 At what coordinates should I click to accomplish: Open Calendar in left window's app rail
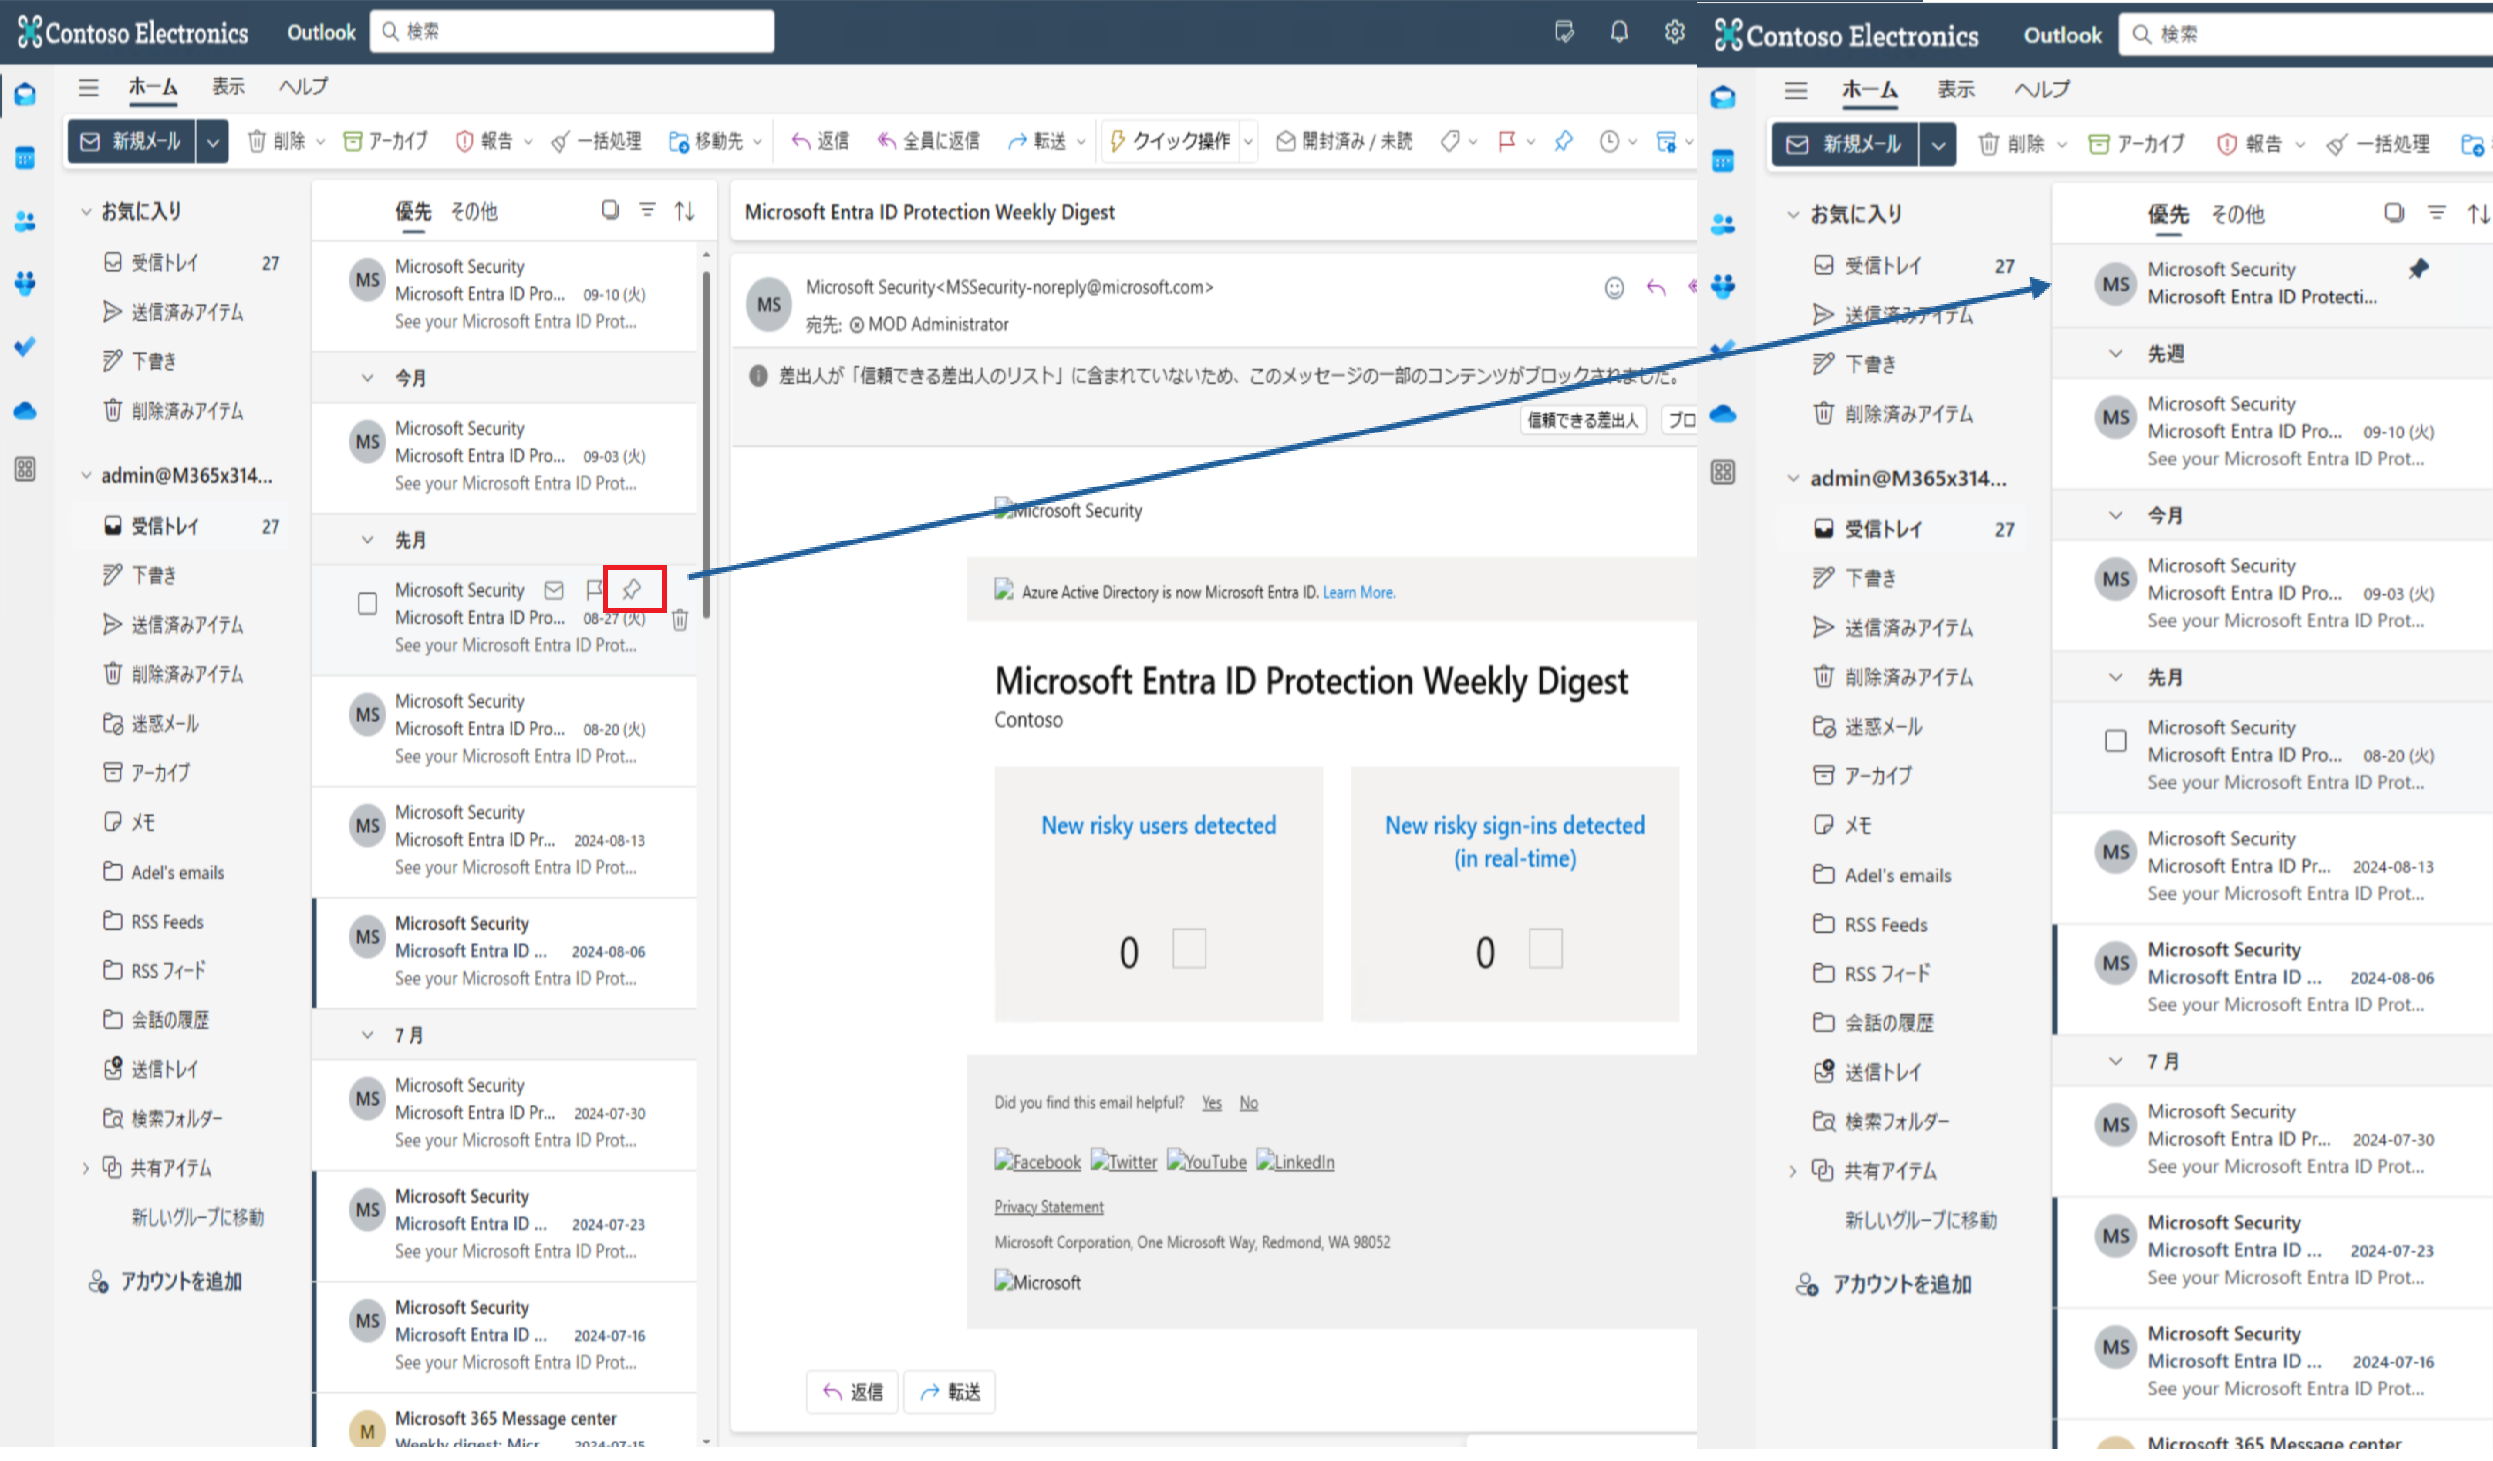coord(25,158)
